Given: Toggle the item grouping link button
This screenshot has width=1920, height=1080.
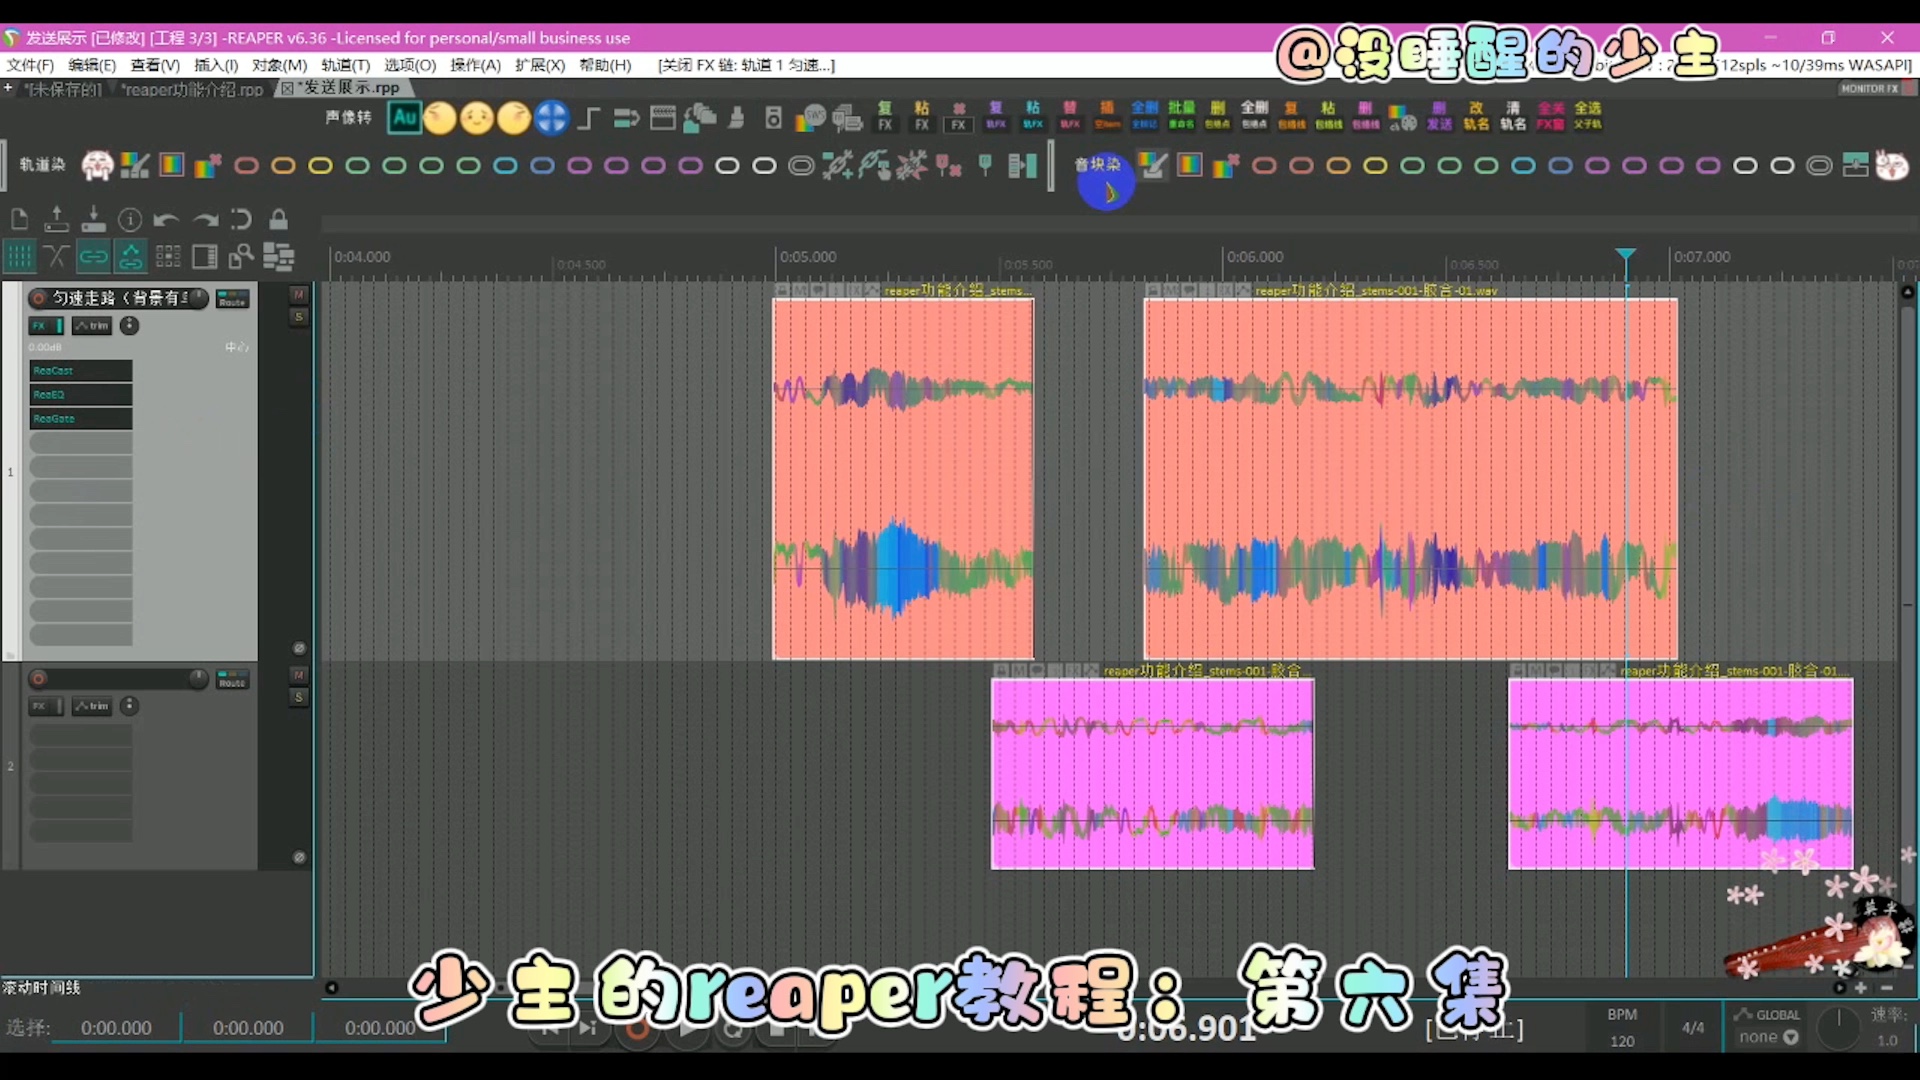Looking at the screenshot, I should coord(93,257).
